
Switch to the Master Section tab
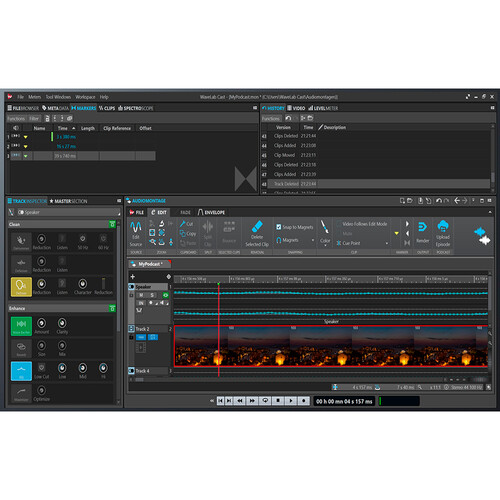pos(68,201)
